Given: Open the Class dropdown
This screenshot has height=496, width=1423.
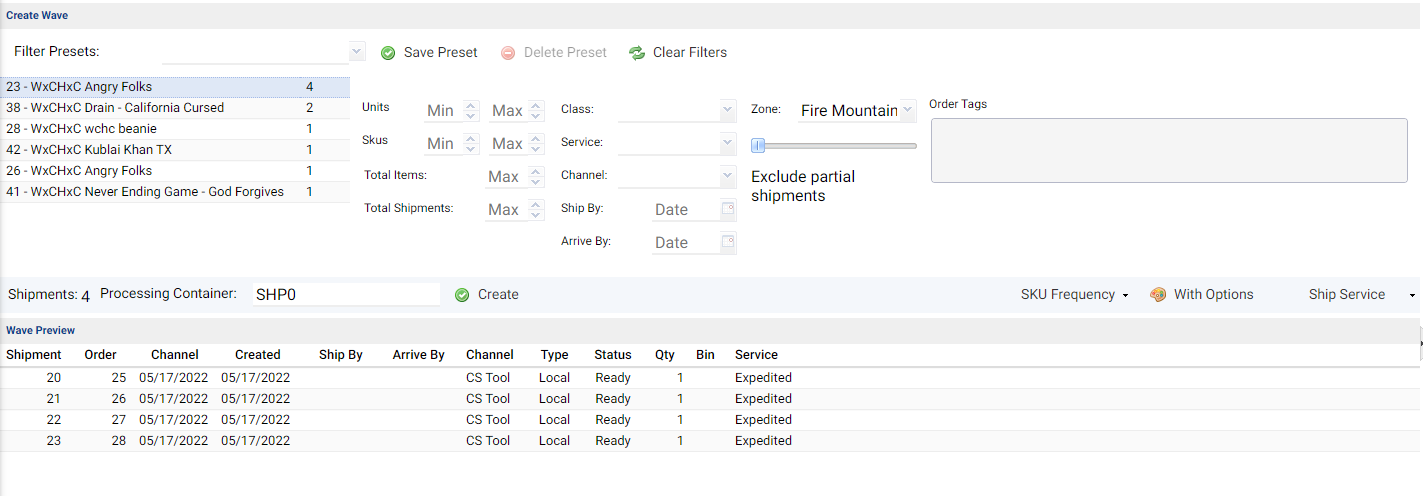Looking at the screenshot, I should click(728, 110).
